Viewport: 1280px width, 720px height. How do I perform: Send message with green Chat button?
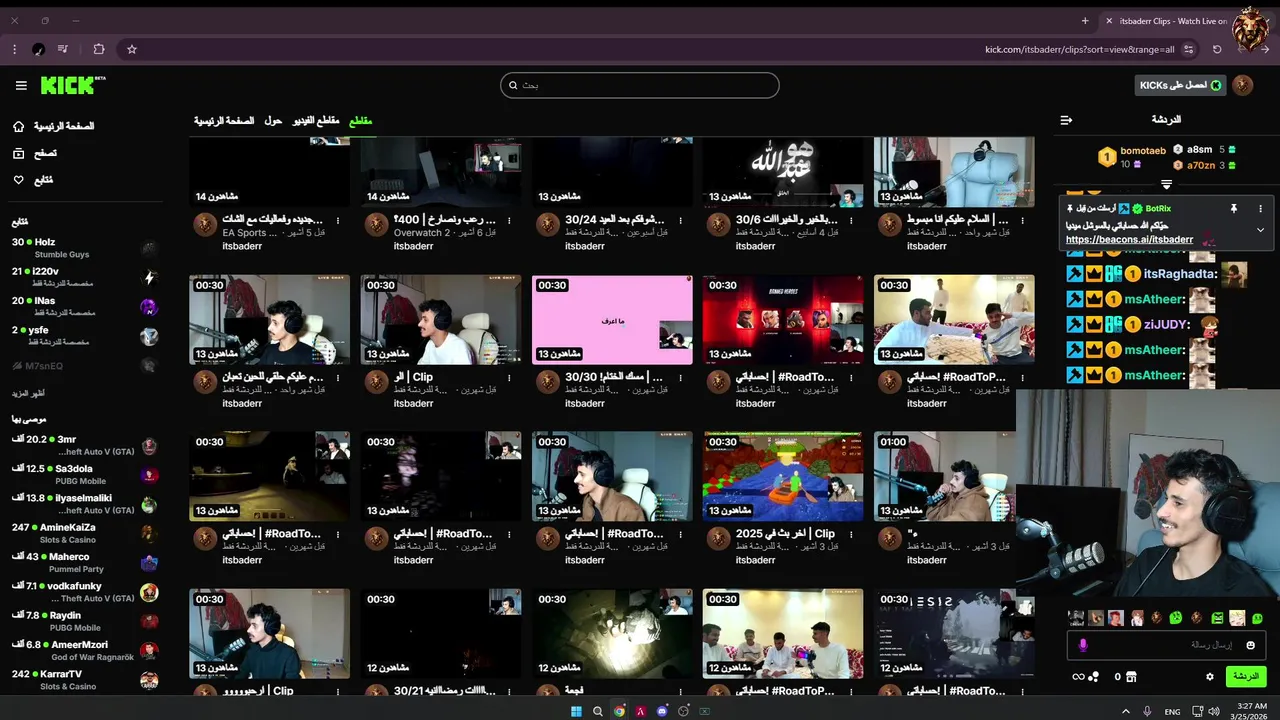(x=1246, y=677)
